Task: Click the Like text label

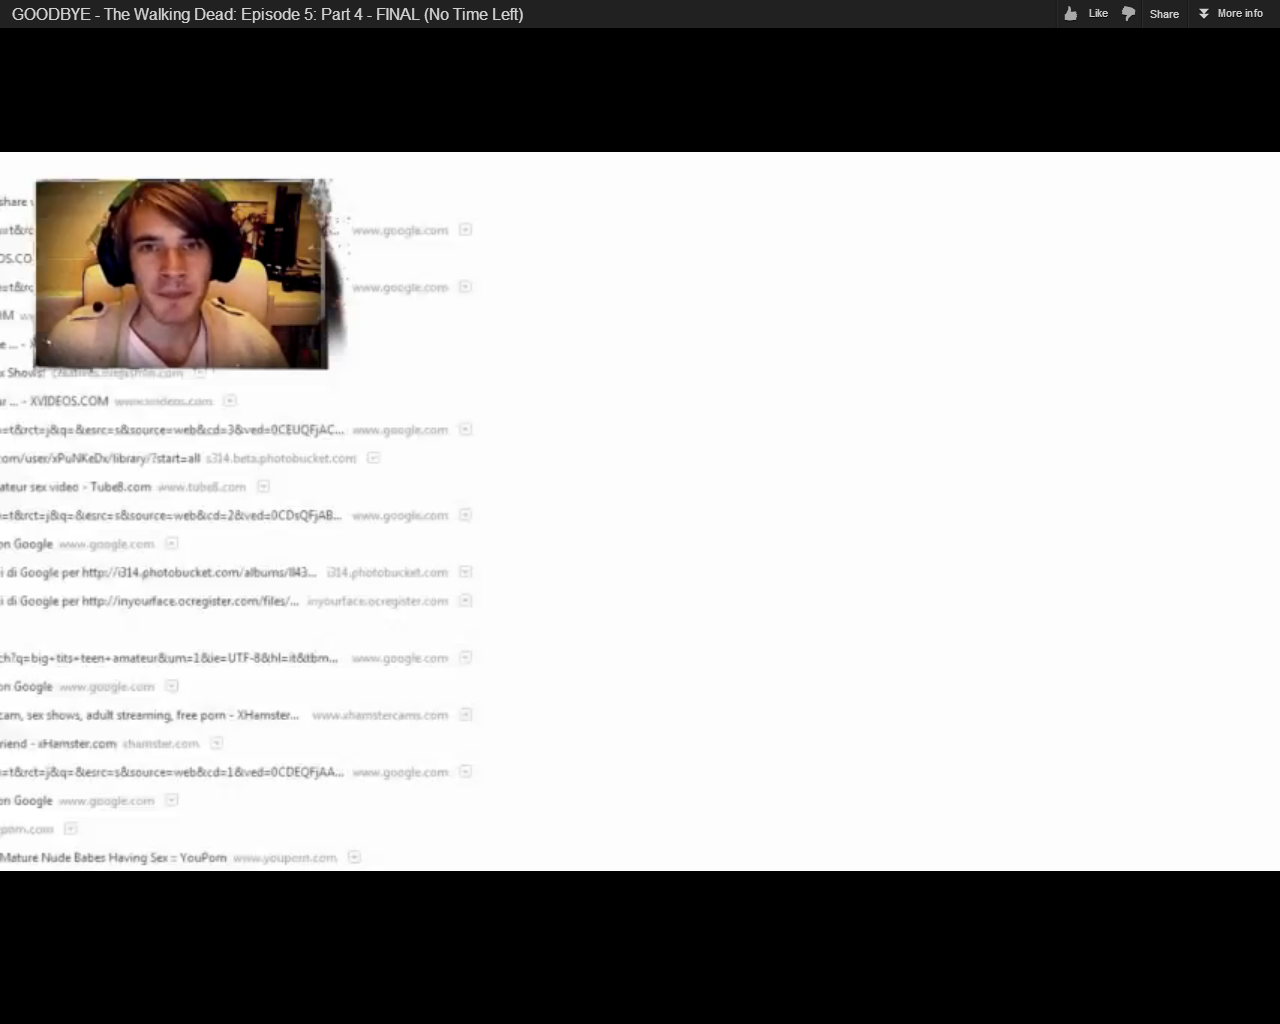Action: 1098,14
